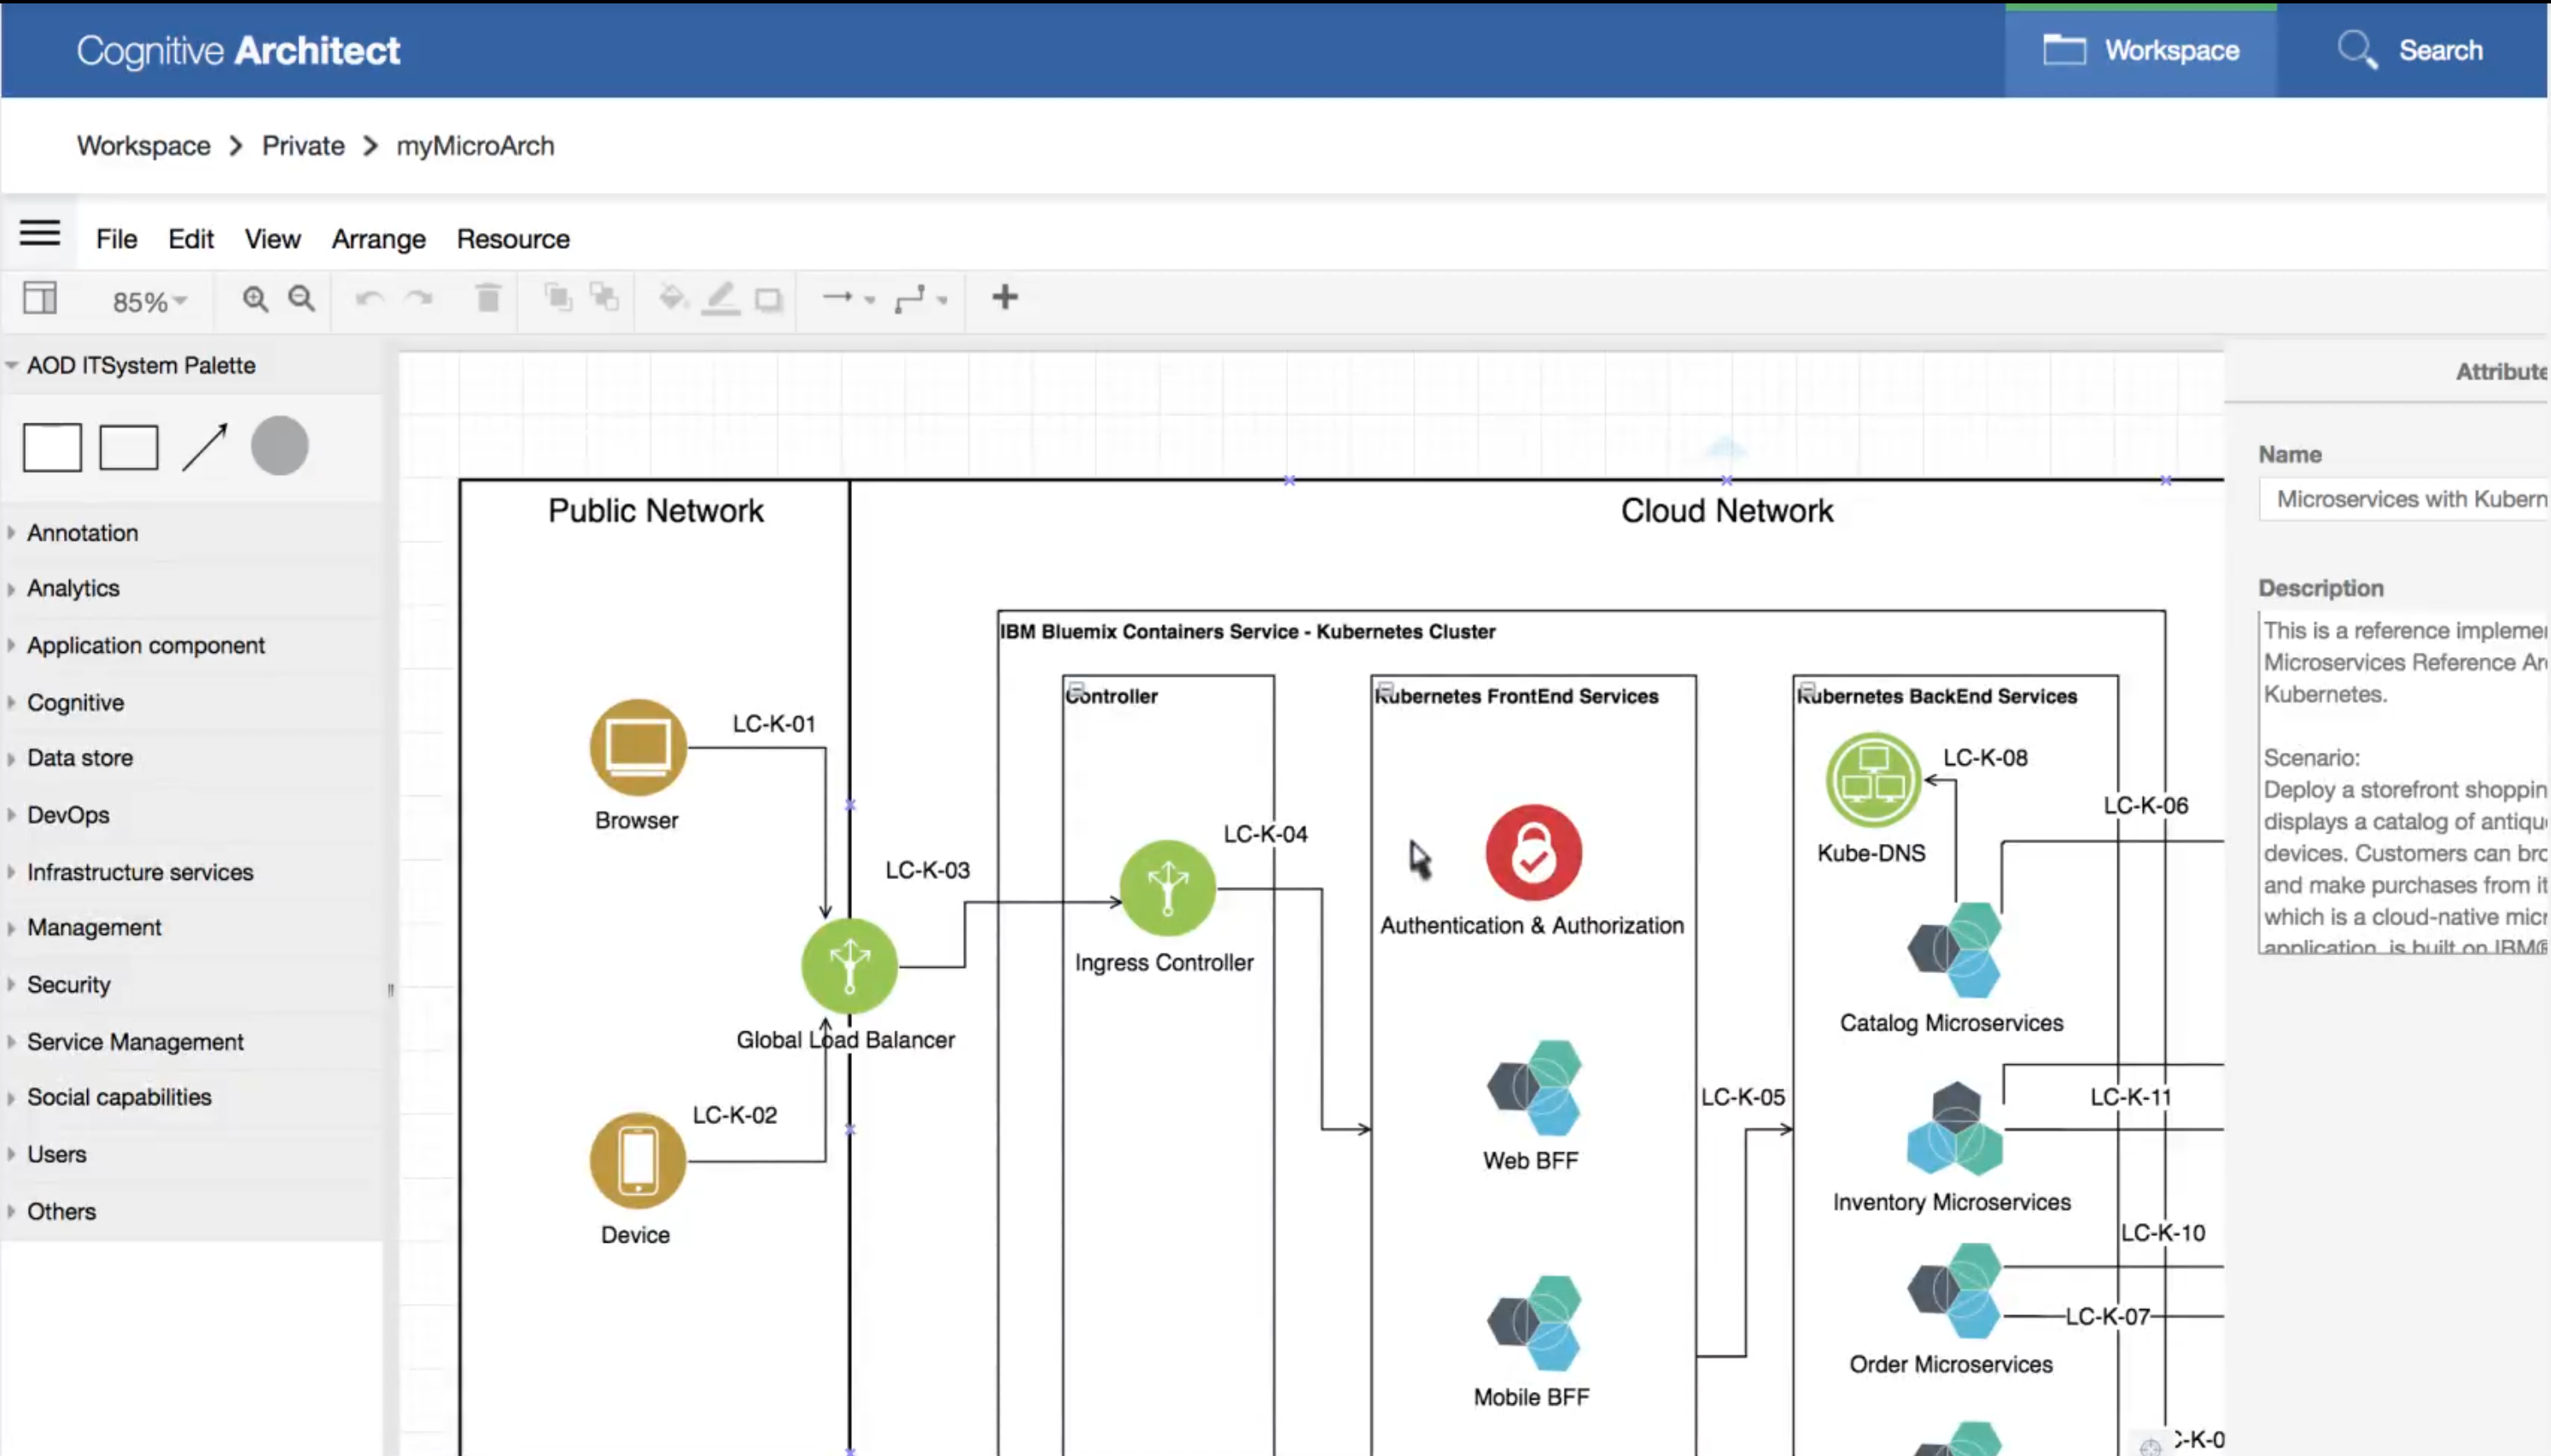Select the Web BFF hexagon icon
Screen dimensions: 2551x1456
1534,1088
